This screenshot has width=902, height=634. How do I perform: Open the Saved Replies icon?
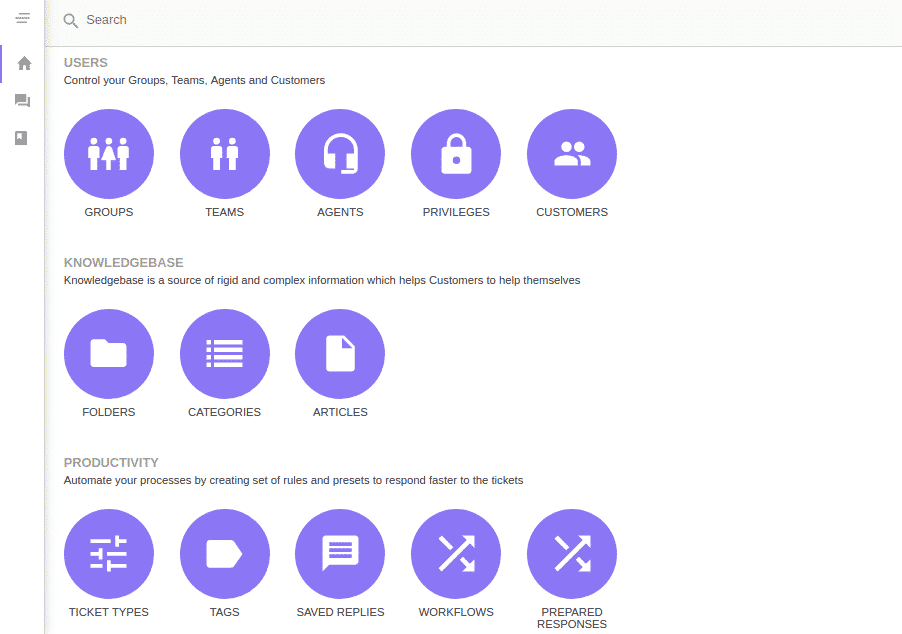tap(340, 554)
